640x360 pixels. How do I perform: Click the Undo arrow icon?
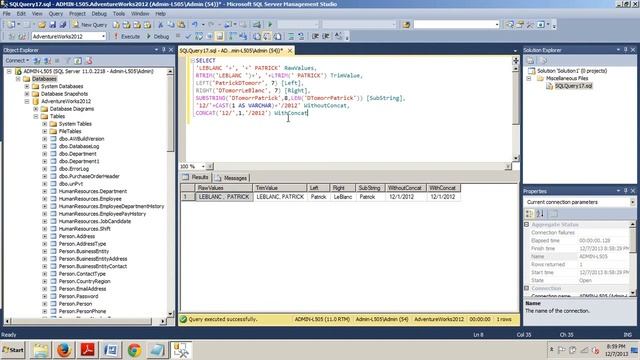(x=195, y=24)
